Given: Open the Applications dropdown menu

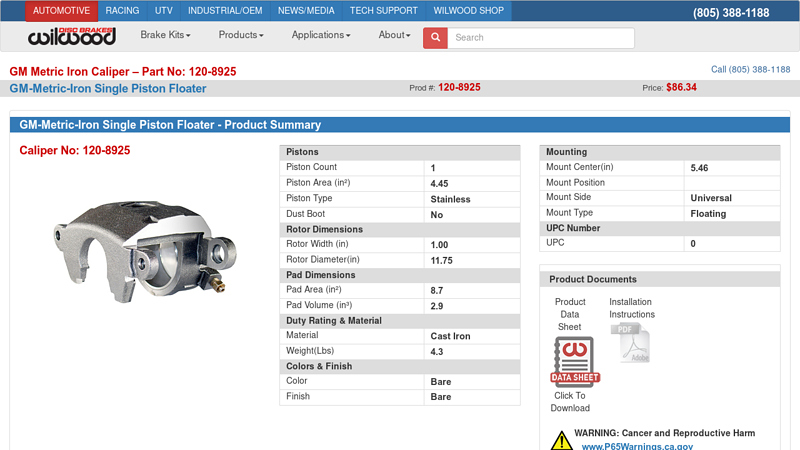Looking at the screenshot, I should [x=321, y=35].
